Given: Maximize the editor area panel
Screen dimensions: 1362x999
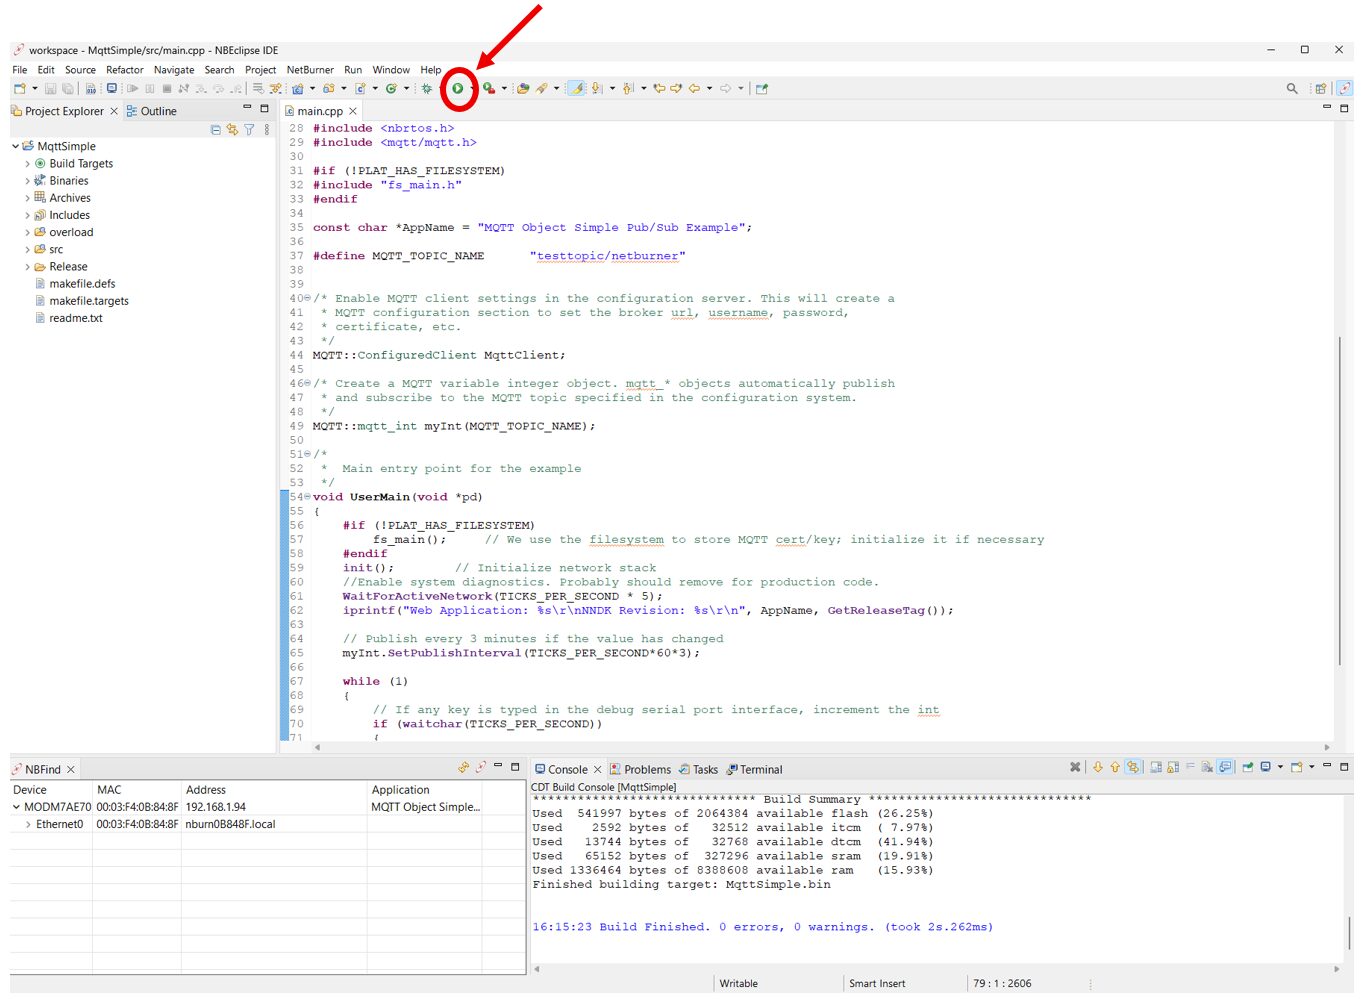Looking at the screenshot, I should tap(1344, 107).
